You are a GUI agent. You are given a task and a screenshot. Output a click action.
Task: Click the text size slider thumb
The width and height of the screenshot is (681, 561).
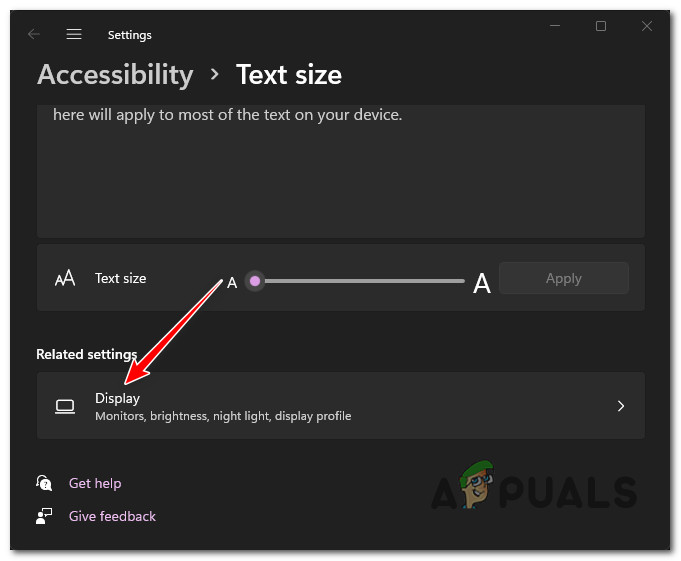click(255, 282)
